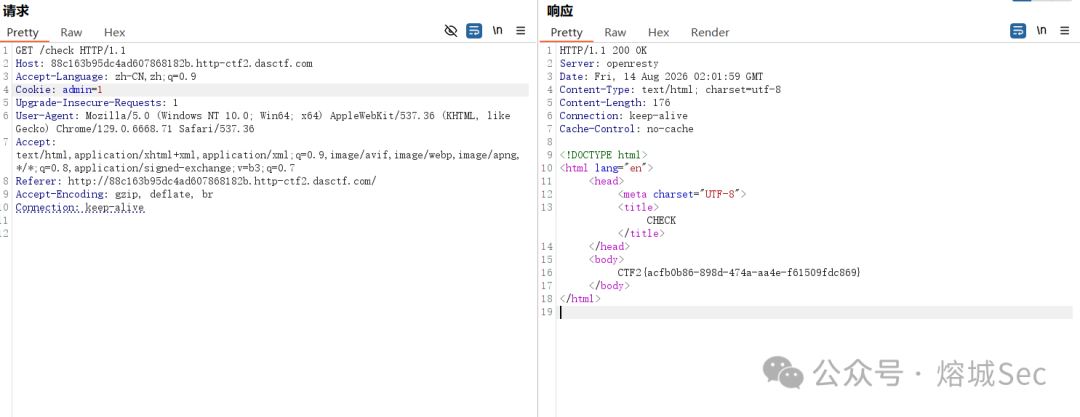Click the Host header line in request
The image size is (1080, 417).
coord(164,63)
